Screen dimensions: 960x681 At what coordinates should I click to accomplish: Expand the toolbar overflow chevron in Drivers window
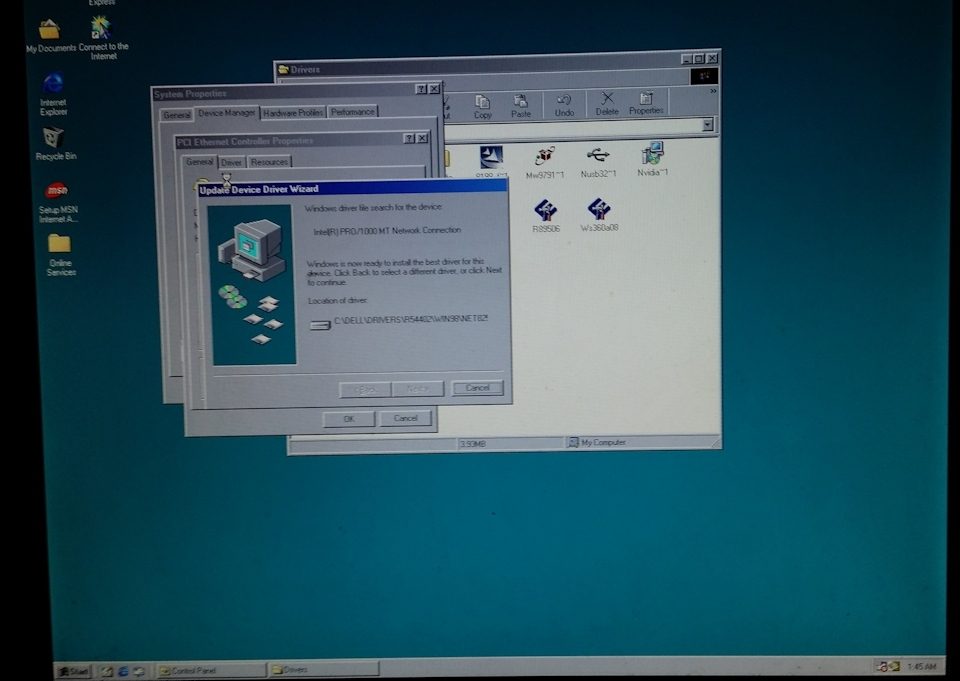coord(713,91)
